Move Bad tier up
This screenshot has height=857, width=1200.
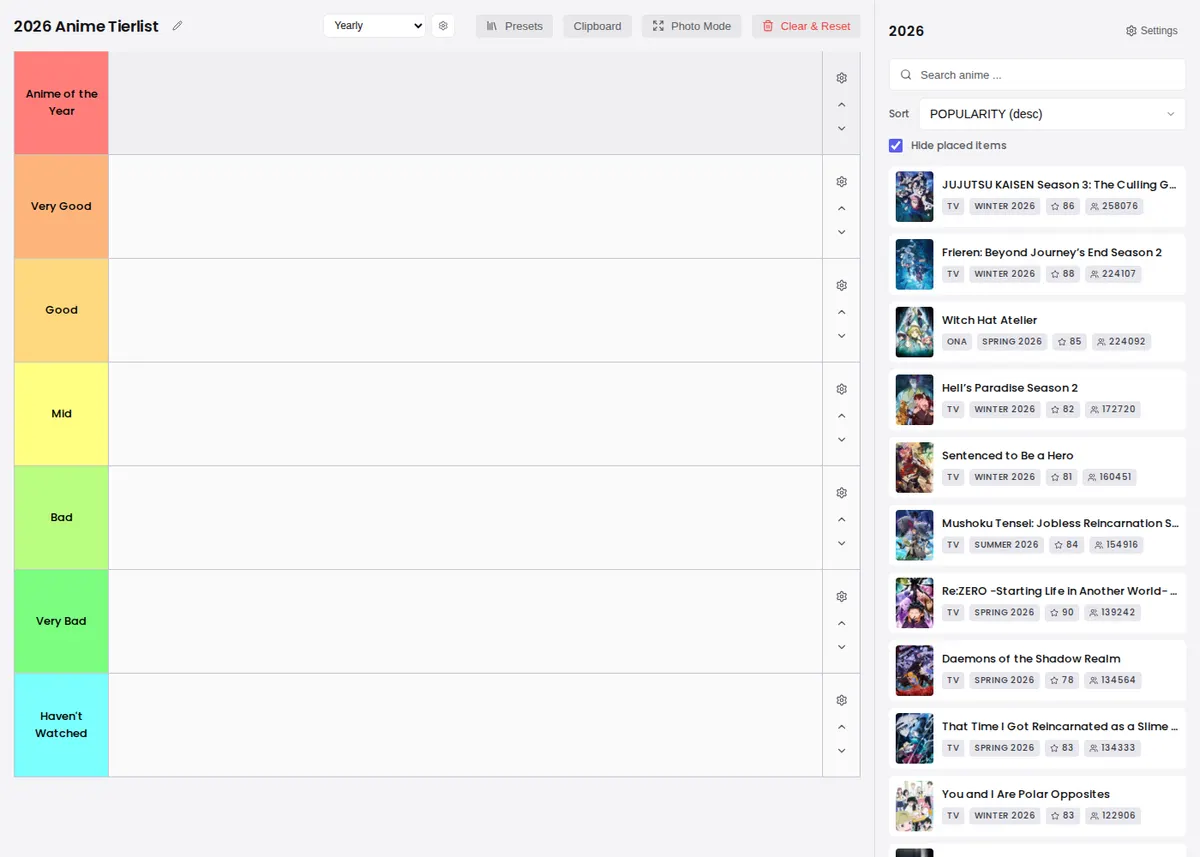[x=841, y=519]
